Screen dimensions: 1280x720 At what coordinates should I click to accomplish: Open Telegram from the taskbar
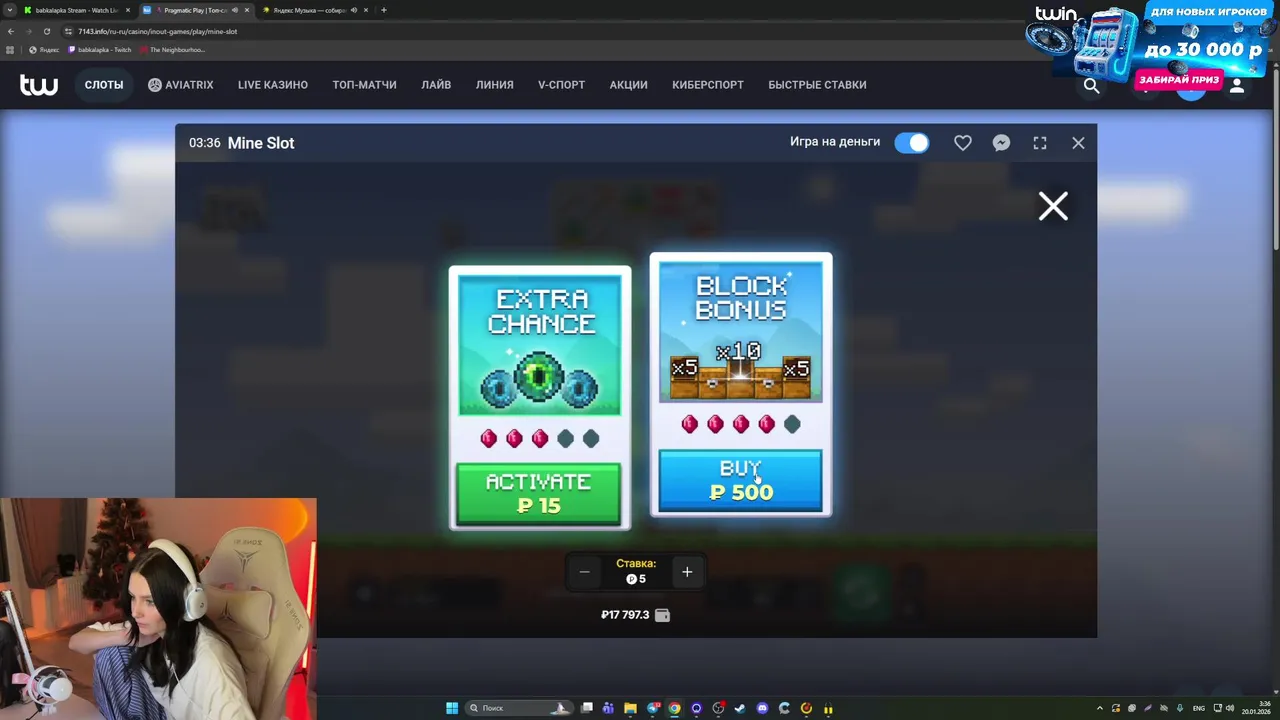(652, 708)
